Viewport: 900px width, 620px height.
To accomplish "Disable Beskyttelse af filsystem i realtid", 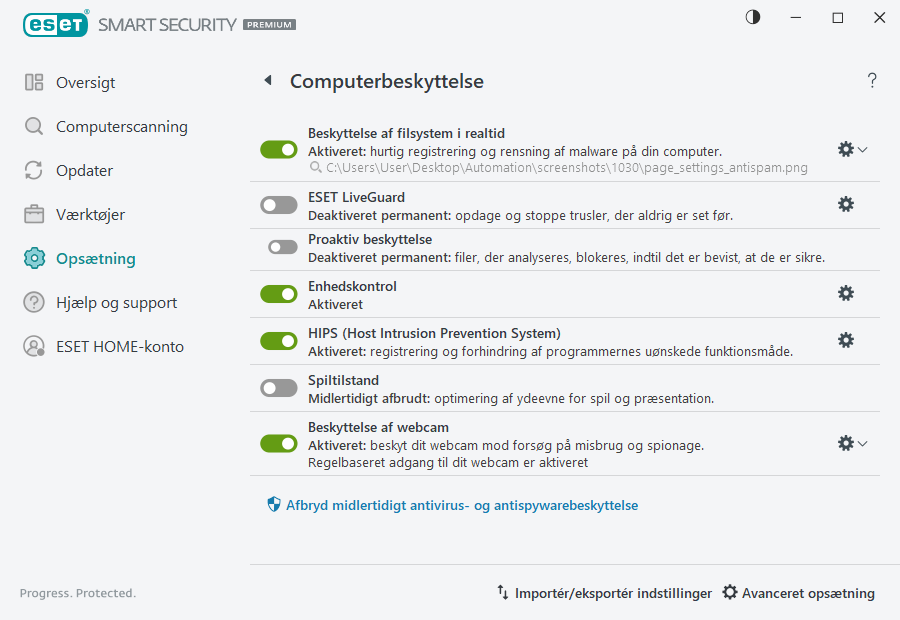I will [278, 149].
